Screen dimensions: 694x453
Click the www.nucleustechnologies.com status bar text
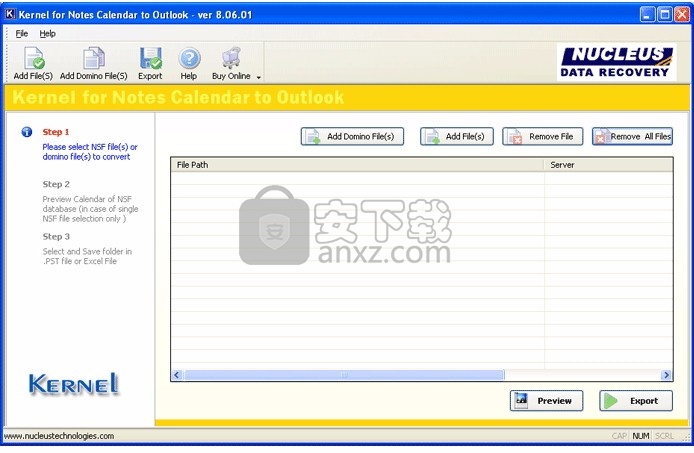pyautogui.click(x=59, y=436)
